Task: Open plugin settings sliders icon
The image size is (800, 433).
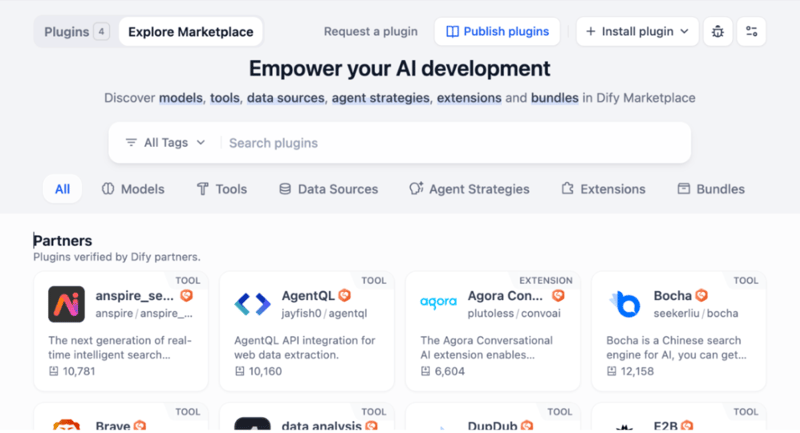Action: click(x=751, y=31)
